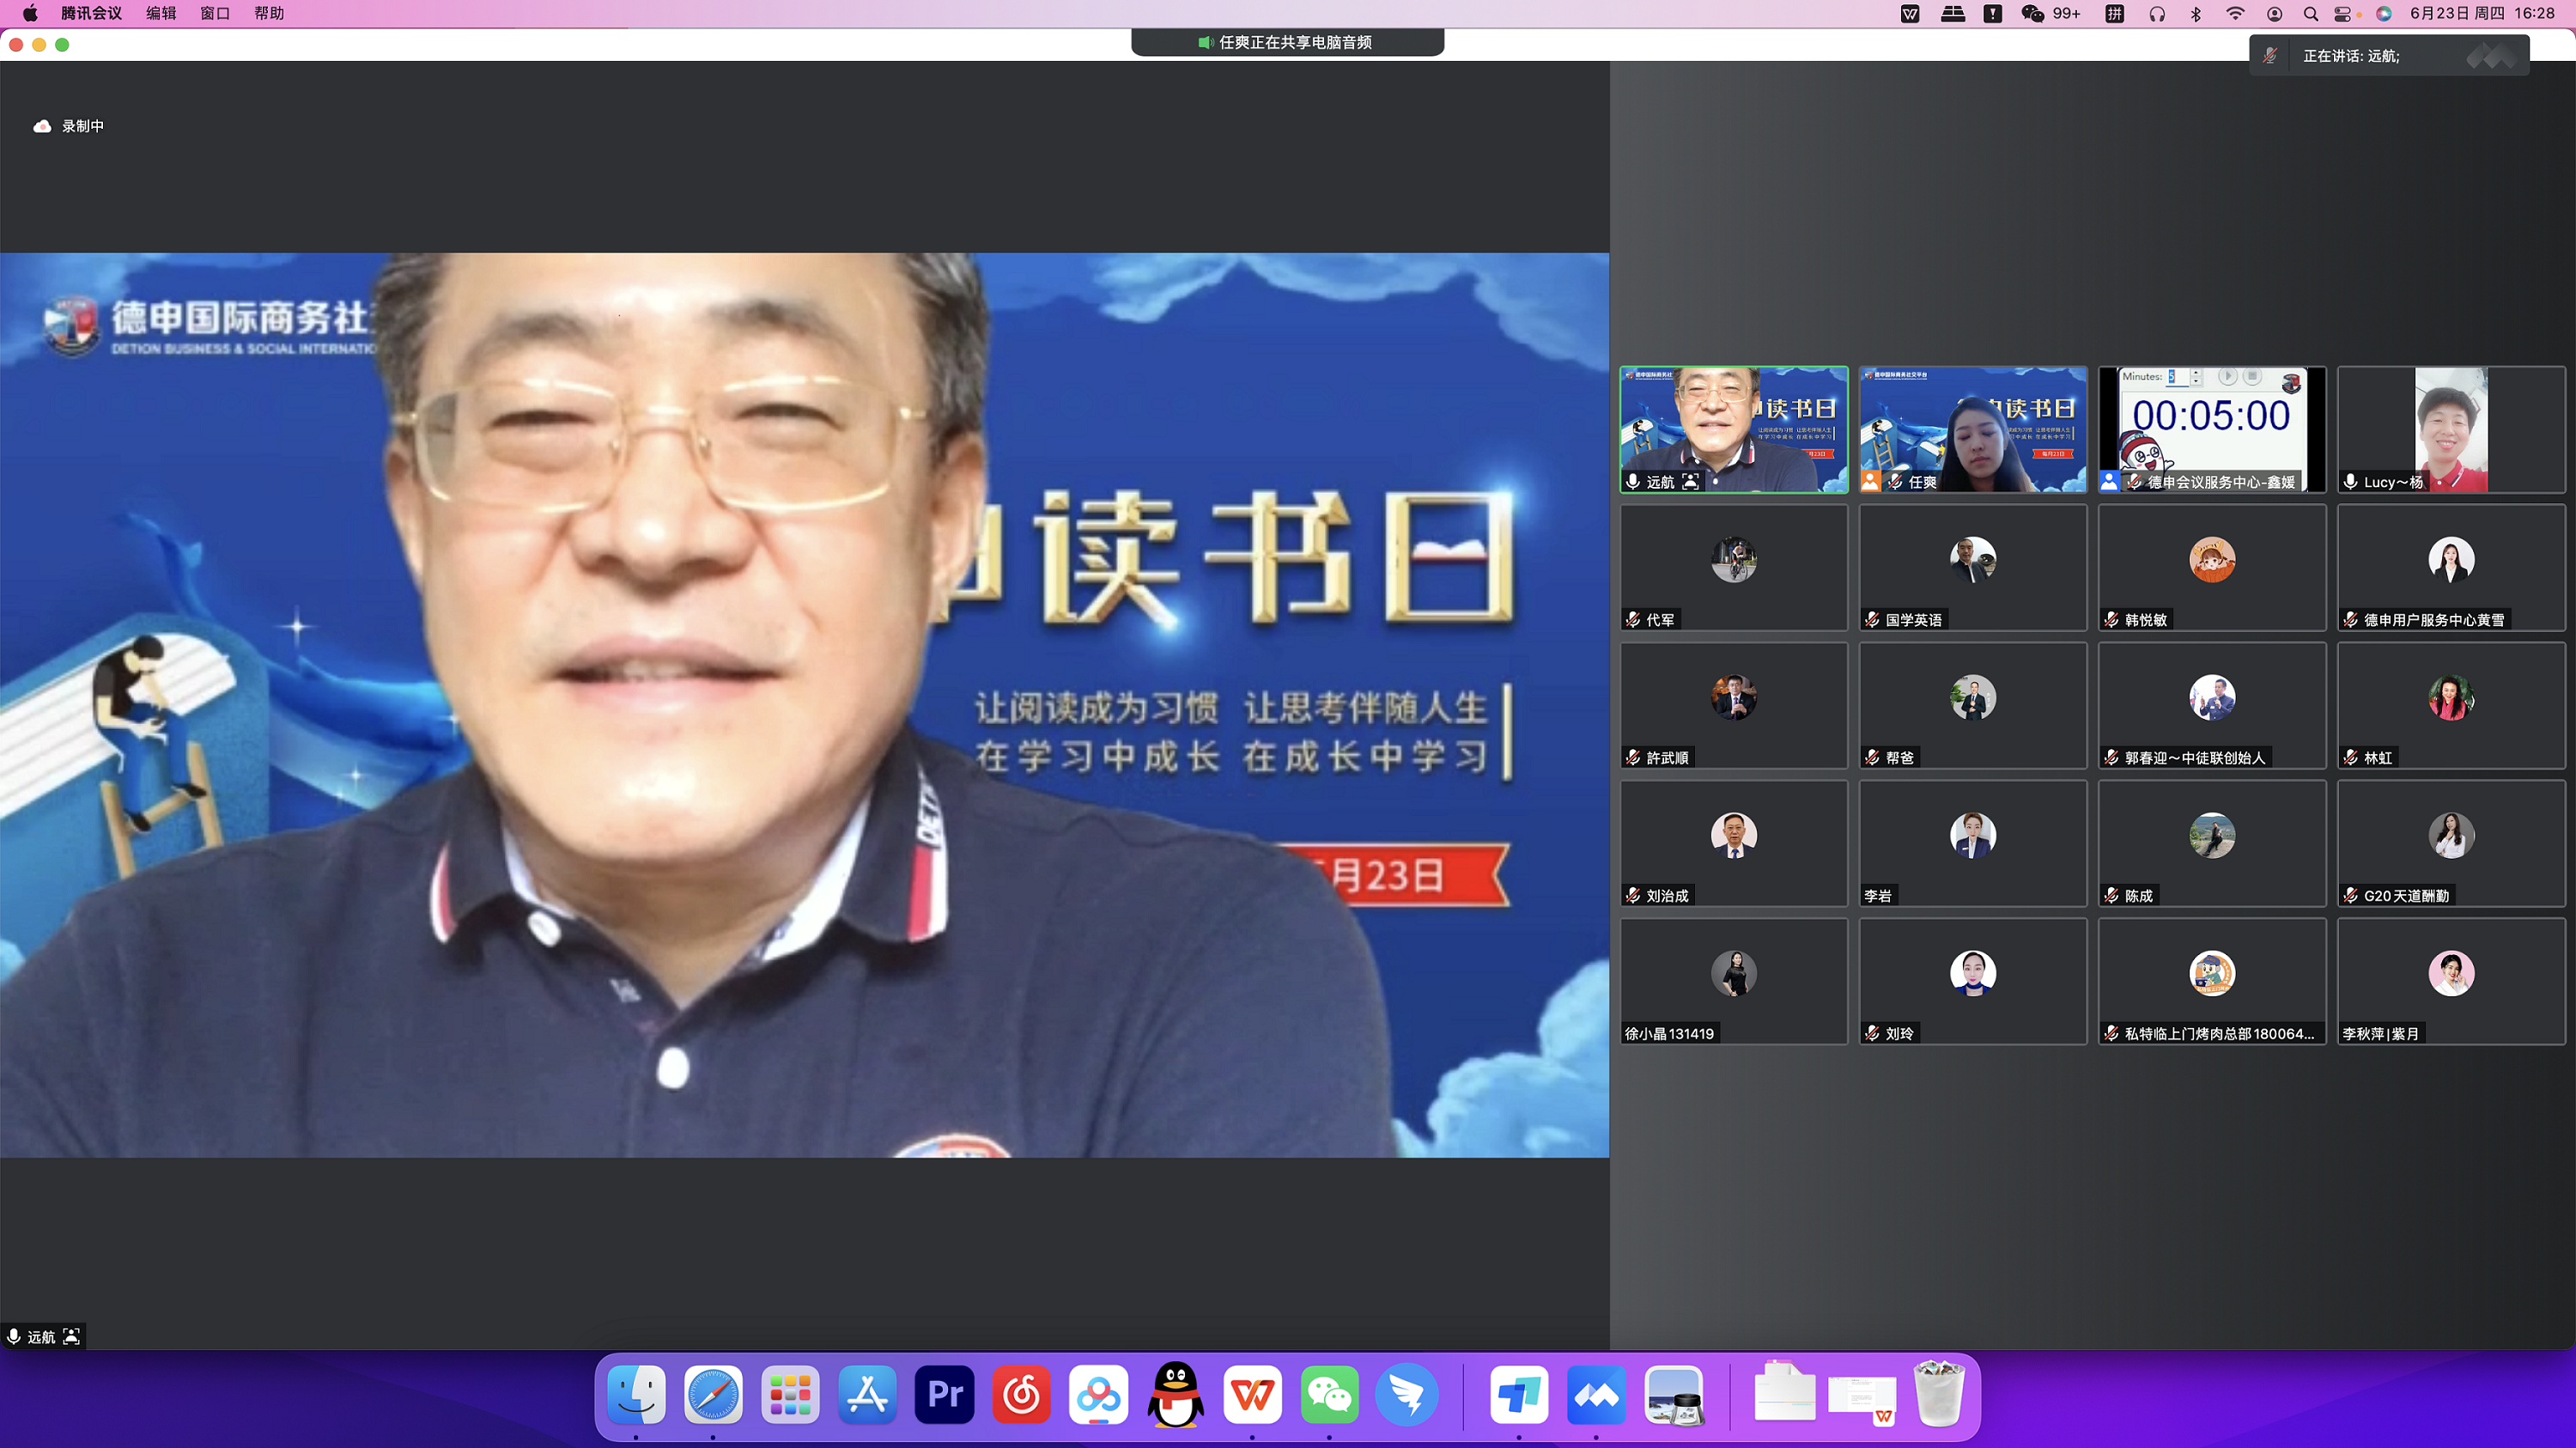This screenshot has height=1448, width=2576.
Task: Open Launchpad from the dock
Action: click(x=790, y=1393)
